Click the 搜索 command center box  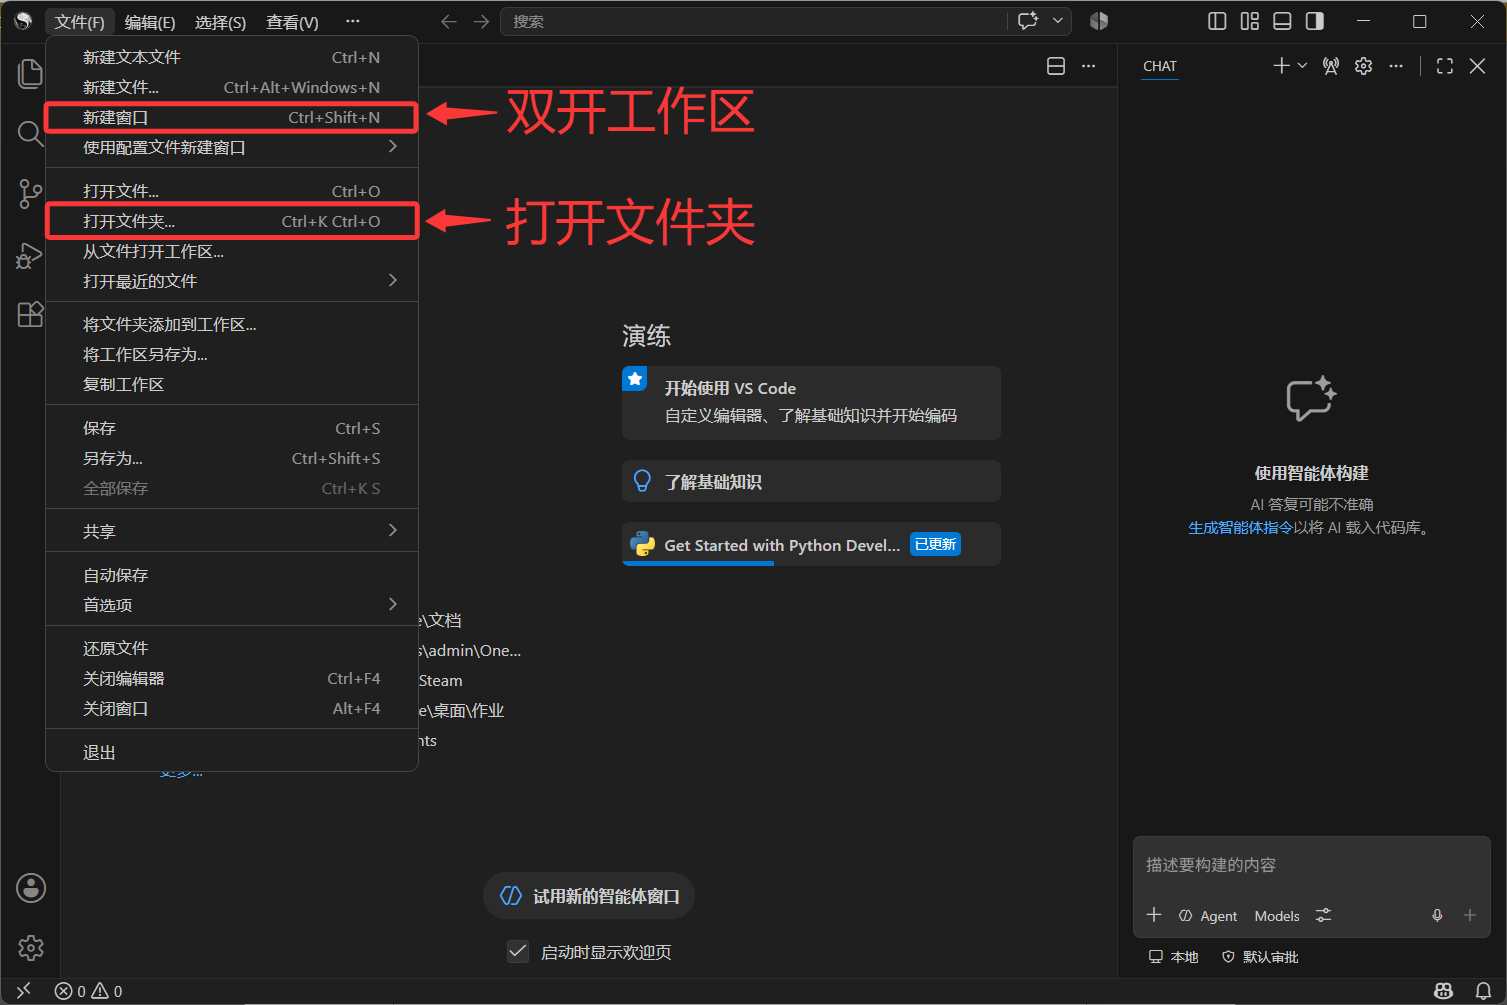tap(754, 21)
